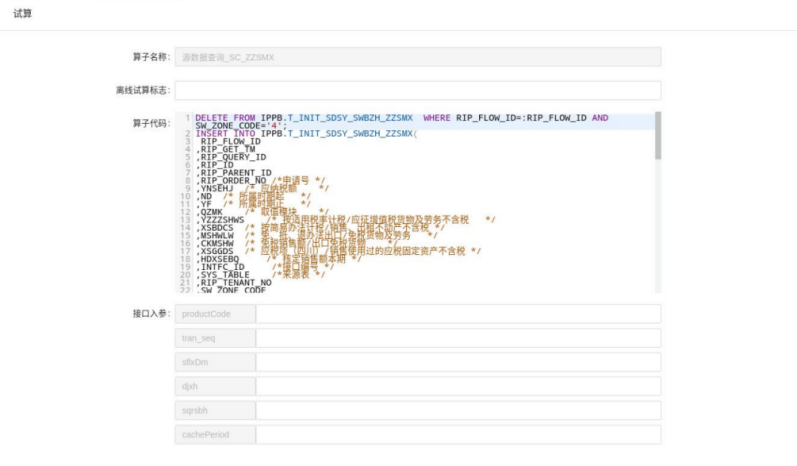Click the djxh parameter name box
Image resolution: width=797 pixels, height=466 pixels.
[216, 386]
